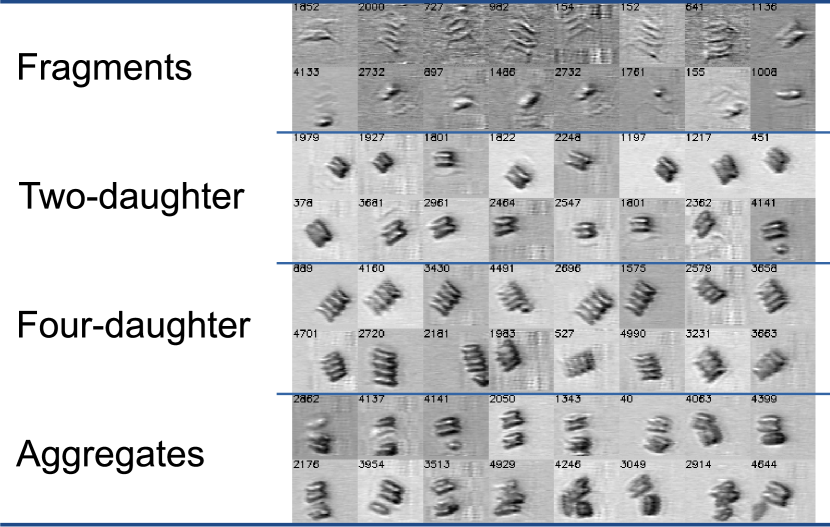Image resolution: width=830 pixels, height=527 pixels.
Task: Open two-daughter image labeled 1217
Action: click(x=717, y=165)
